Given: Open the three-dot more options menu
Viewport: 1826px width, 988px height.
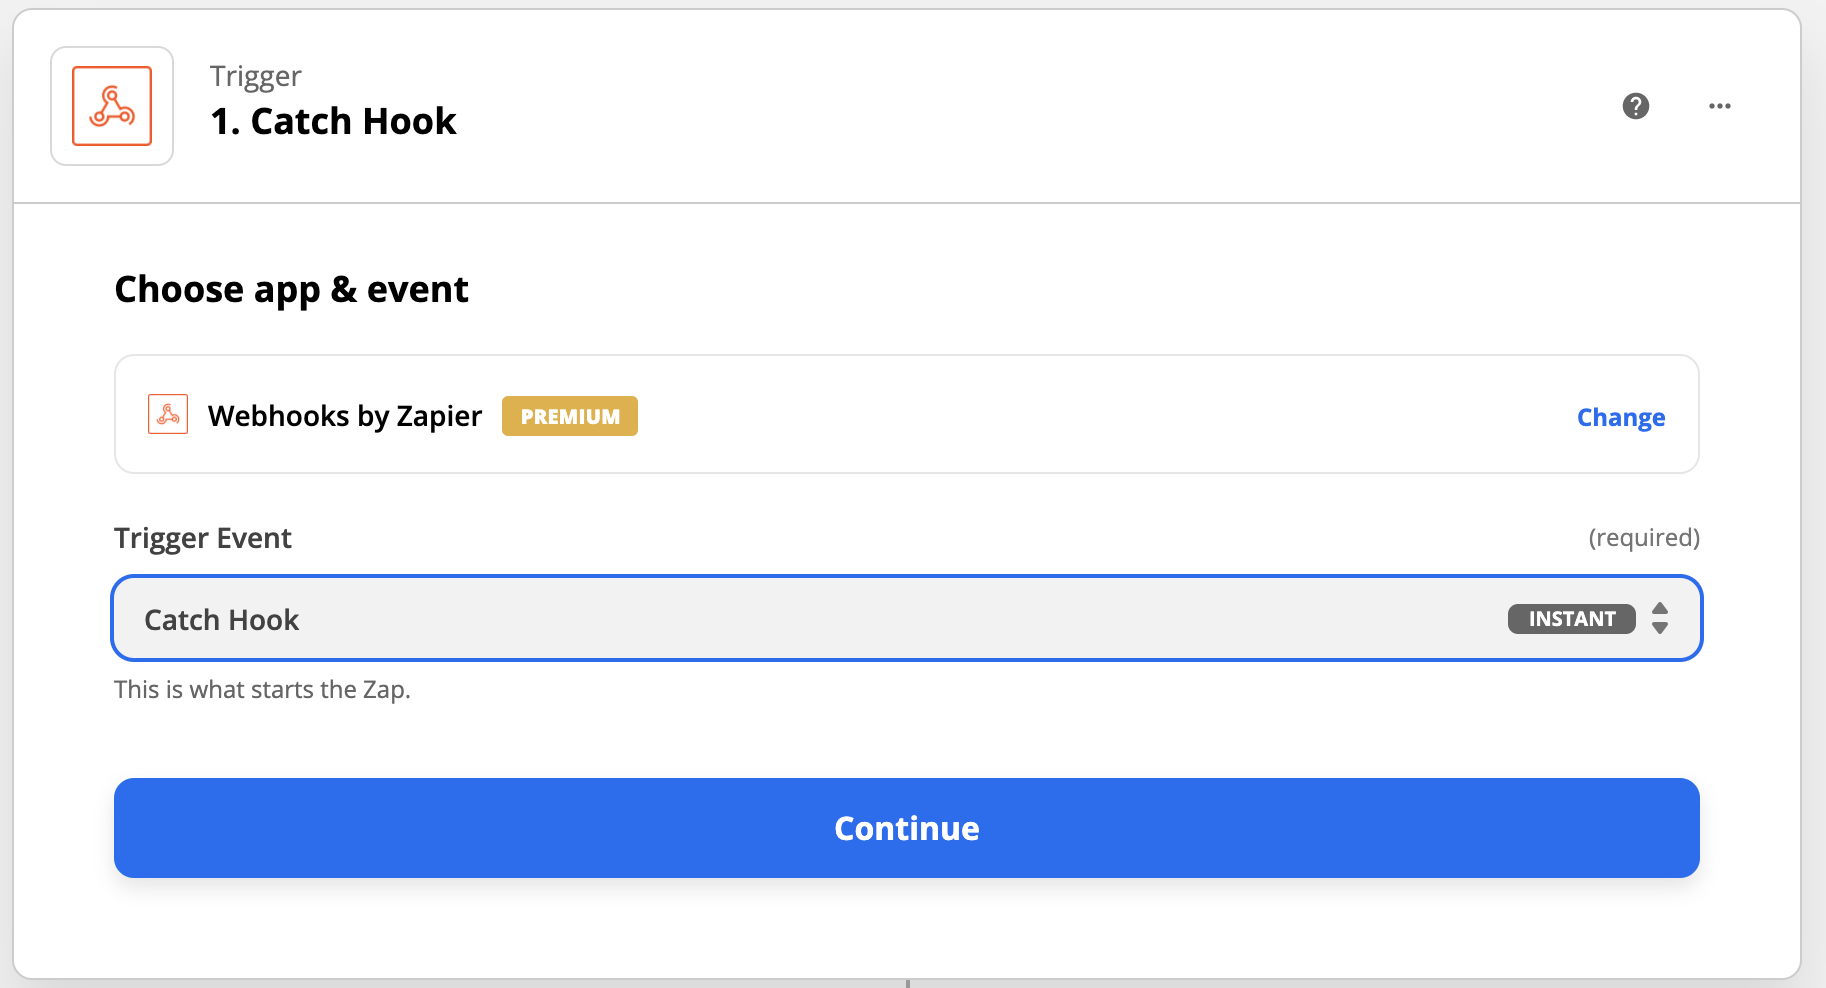Looking at the screenshot, I should (1720, 106).
